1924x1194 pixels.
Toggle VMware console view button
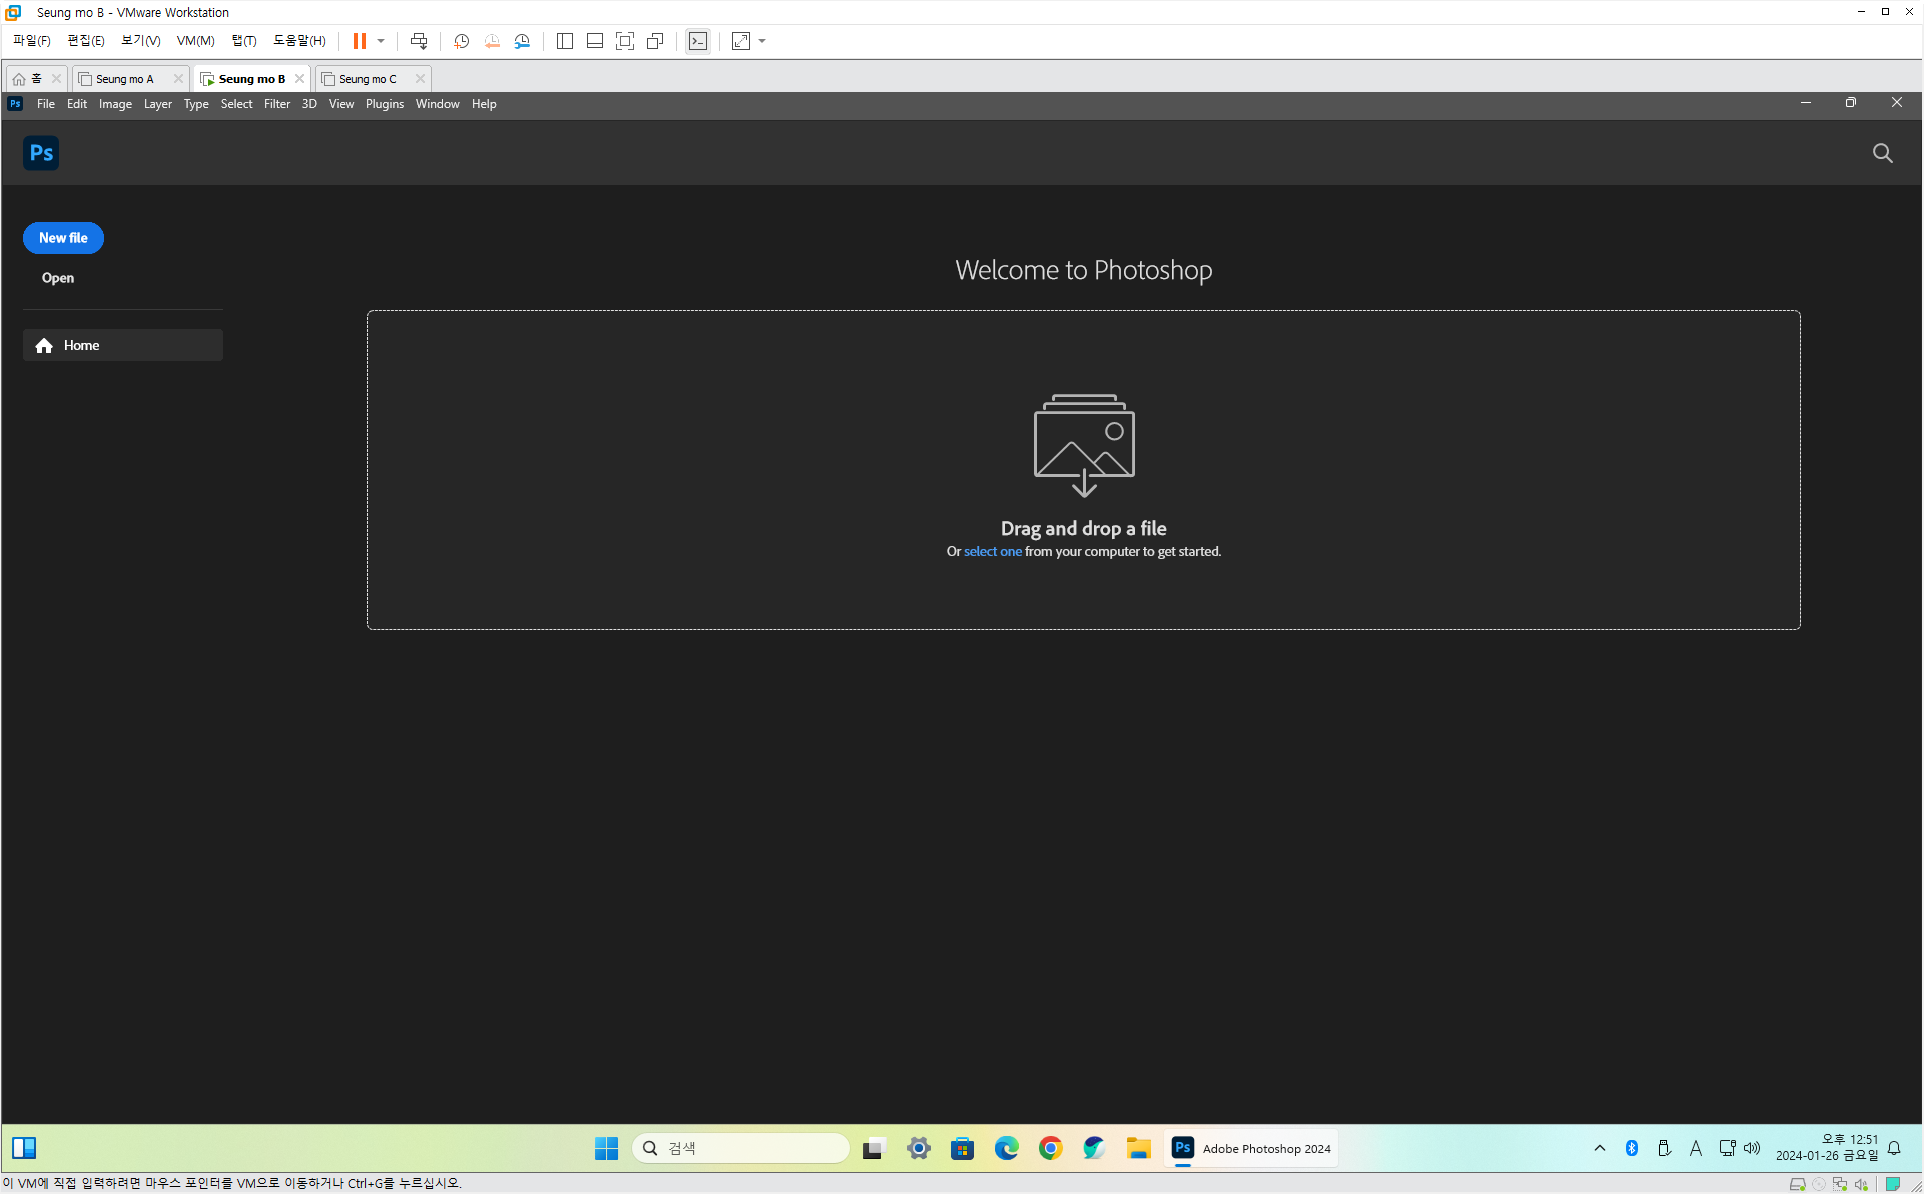pos(698,41)
